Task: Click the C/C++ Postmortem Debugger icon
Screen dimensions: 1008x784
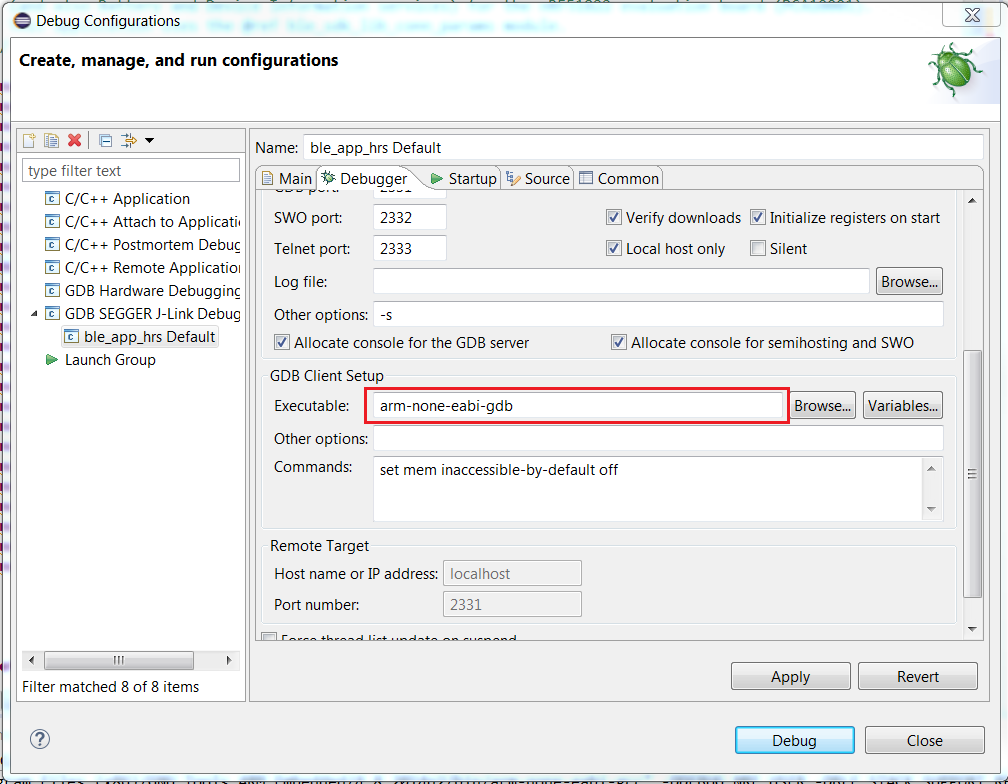Action: point(53,245)
